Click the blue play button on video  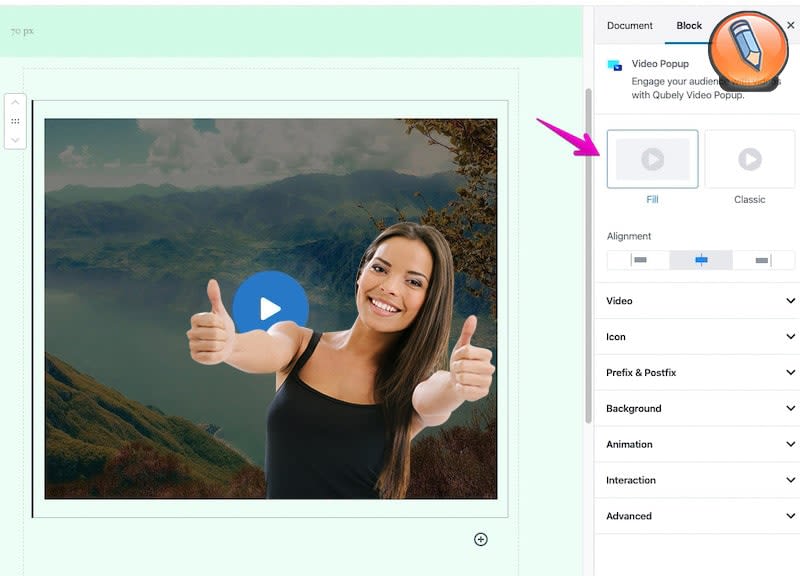click(x=270, y=308)
